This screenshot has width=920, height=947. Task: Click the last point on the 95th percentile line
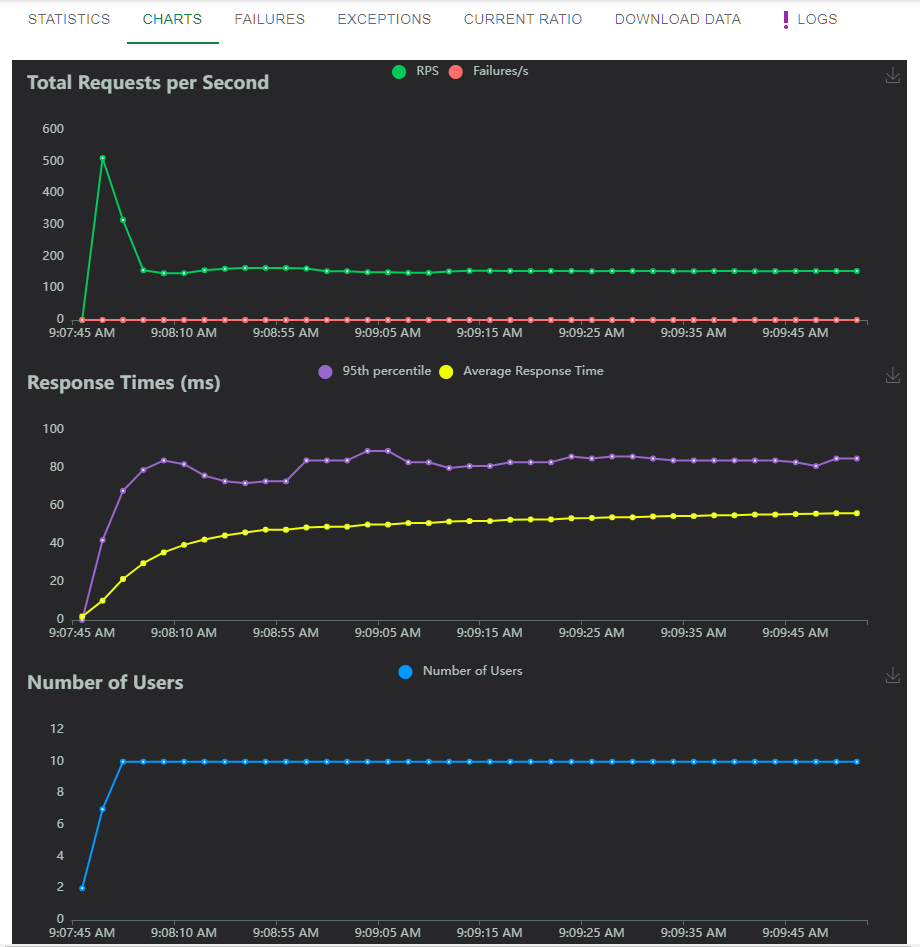pyautogui.click(x=859, y=459)
